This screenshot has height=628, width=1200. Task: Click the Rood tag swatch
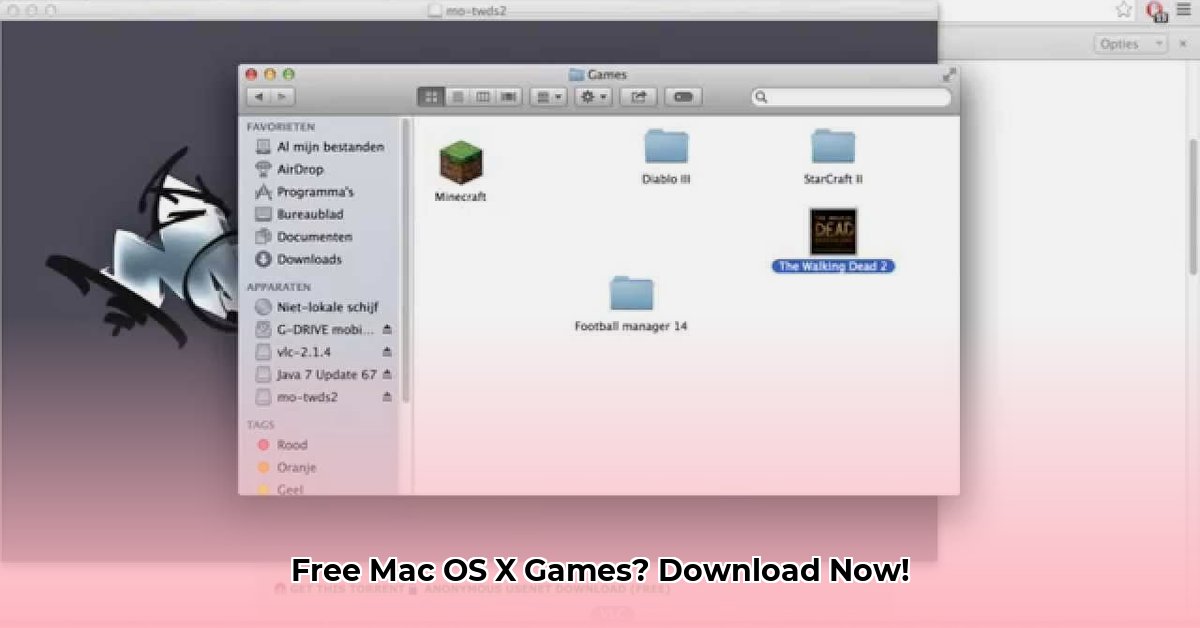(x=262, y=444)
